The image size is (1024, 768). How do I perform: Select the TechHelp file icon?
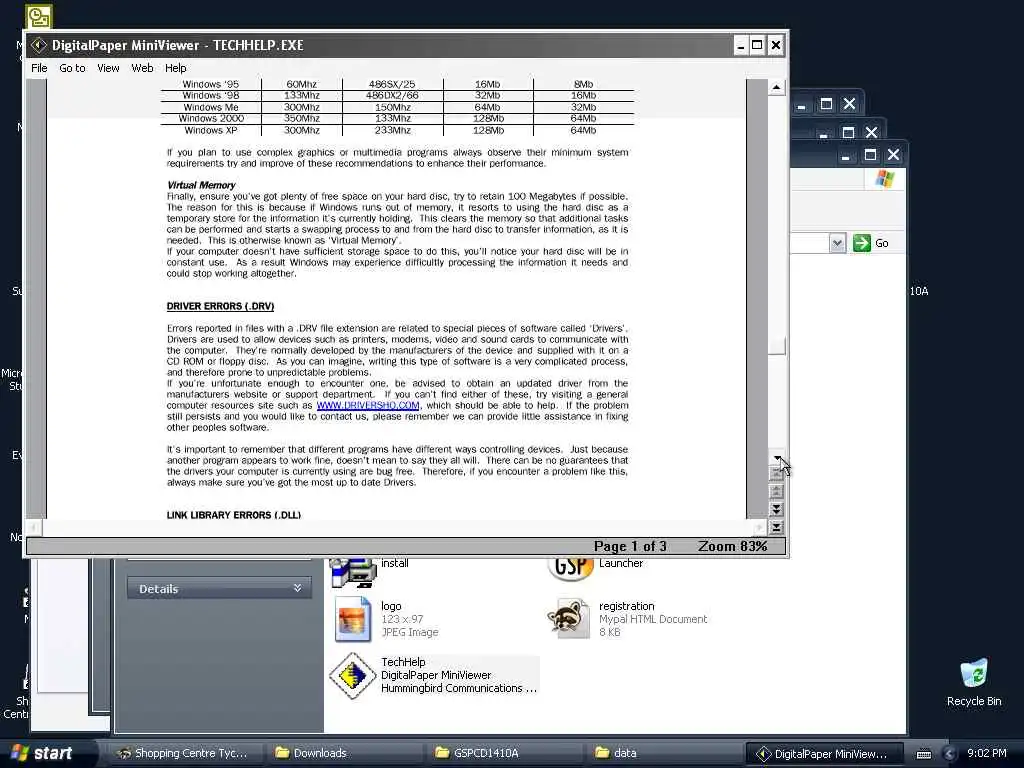[x=352, y=676]
